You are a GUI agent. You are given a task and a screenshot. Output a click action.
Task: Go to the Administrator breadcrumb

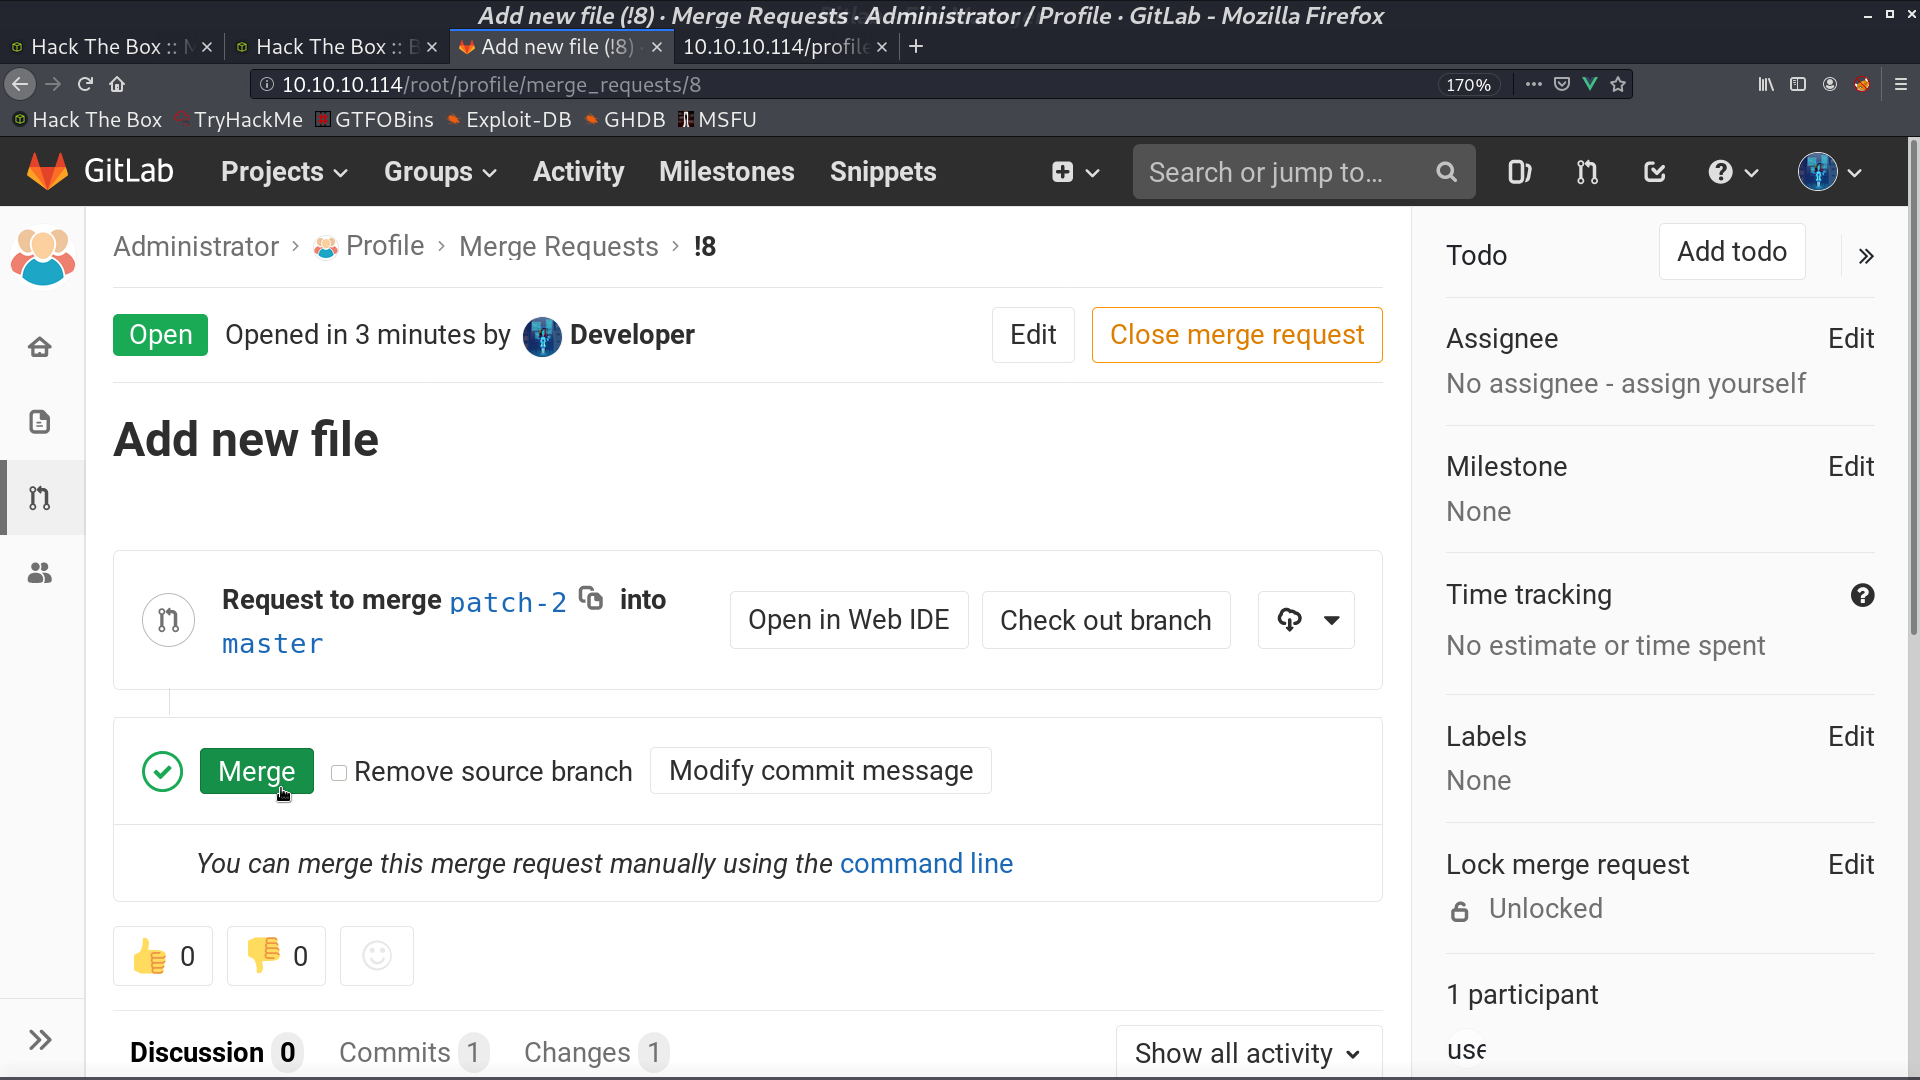[x=196, y=246]
